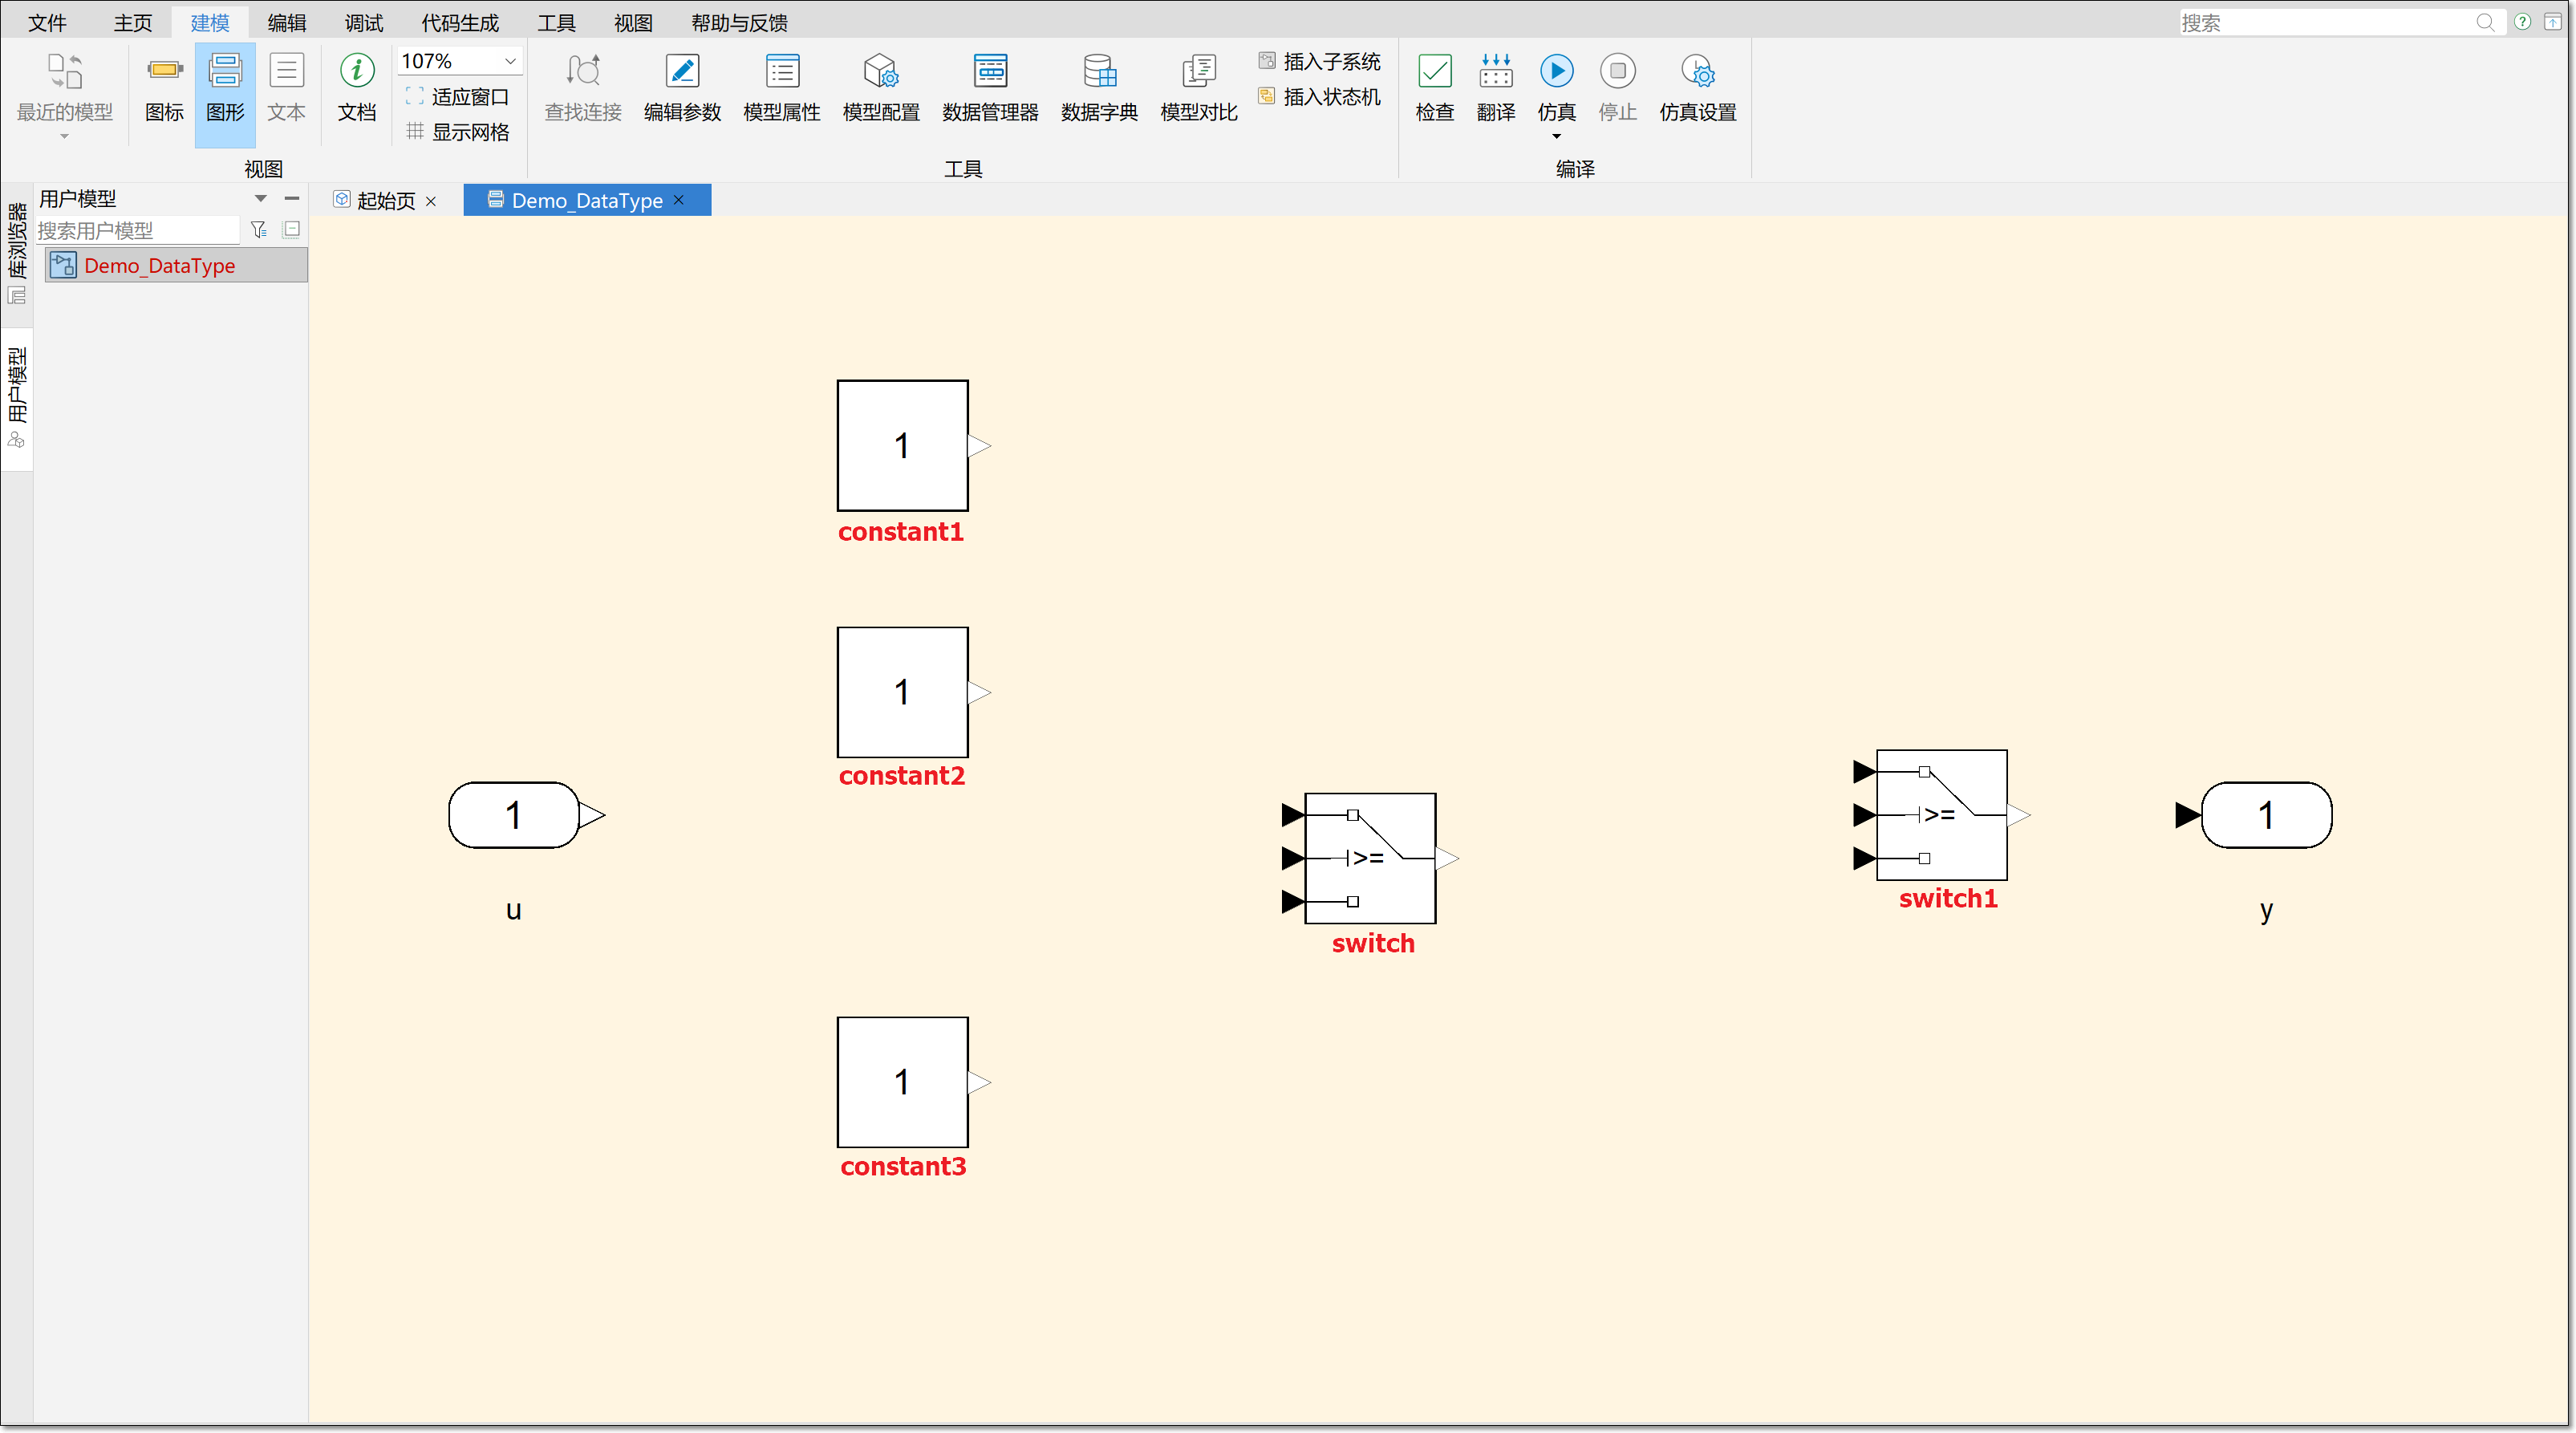Switch to the 主页 ribbon tab
Viewport: 2576px width, 1433px height.
[133, 22]
